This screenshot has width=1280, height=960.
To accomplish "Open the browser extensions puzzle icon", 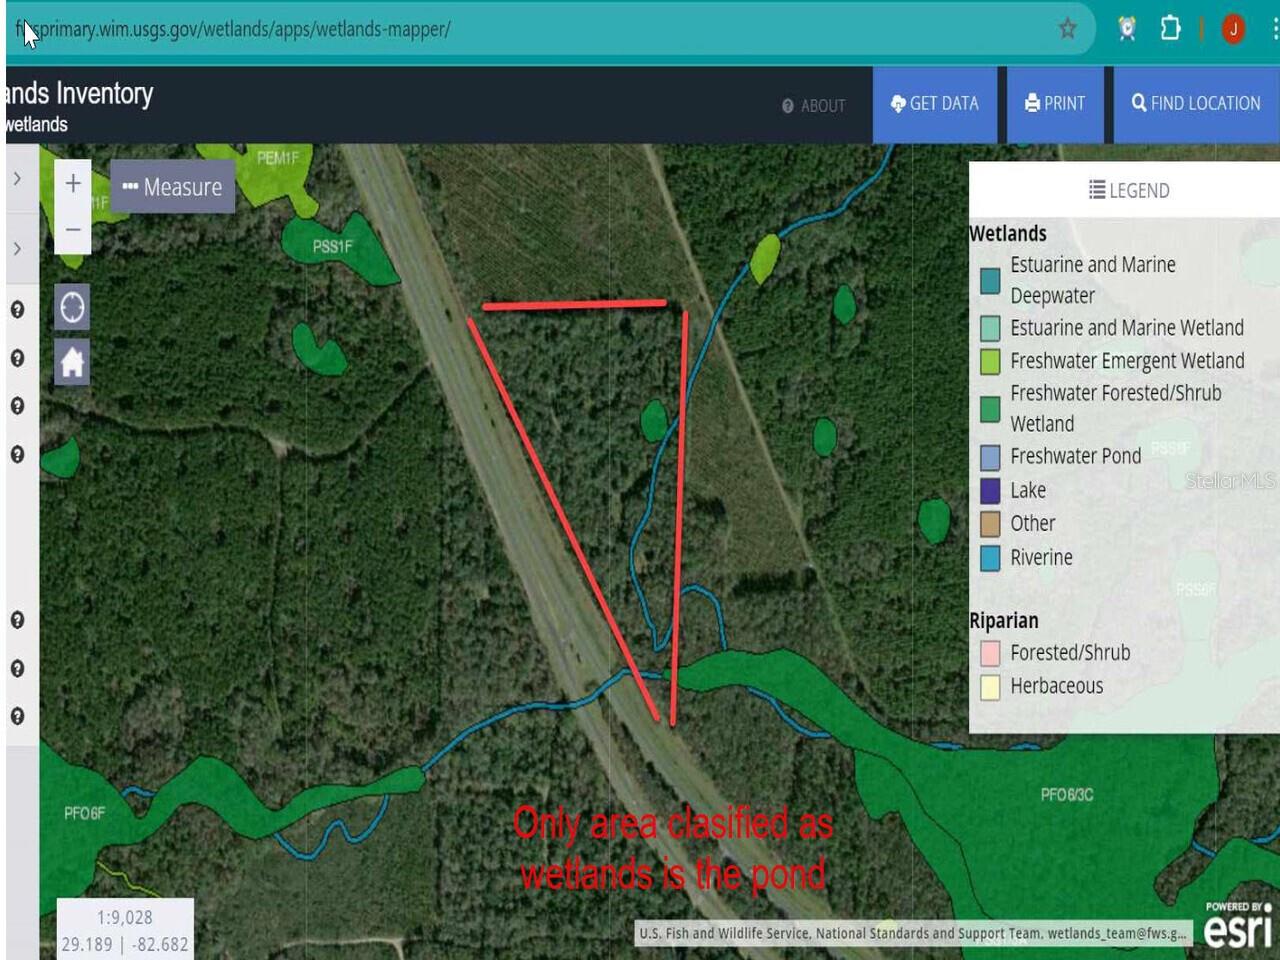I will coord(1170,29).
